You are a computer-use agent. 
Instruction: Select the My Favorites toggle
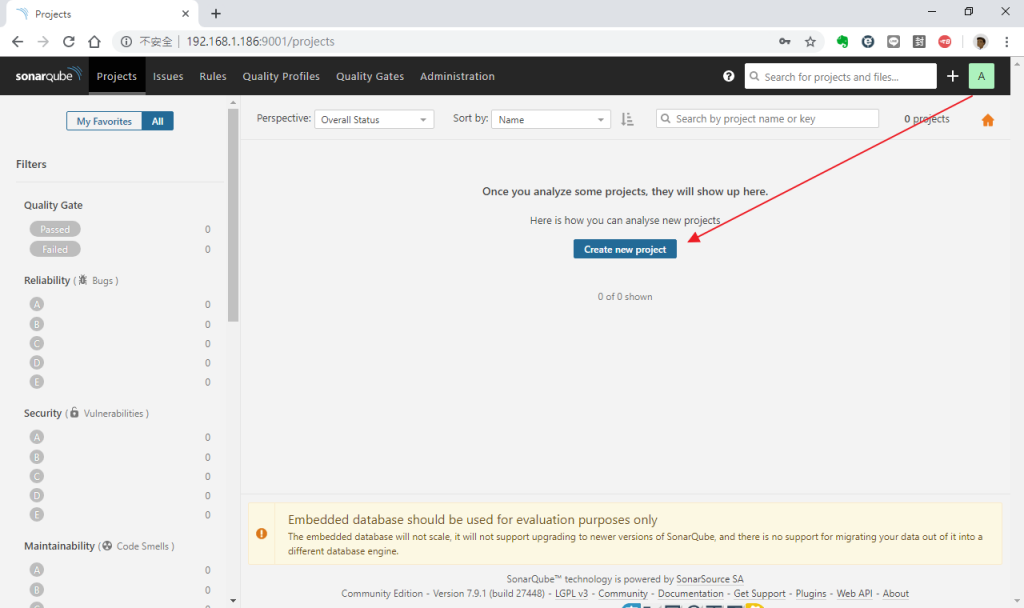click(104, 121)
